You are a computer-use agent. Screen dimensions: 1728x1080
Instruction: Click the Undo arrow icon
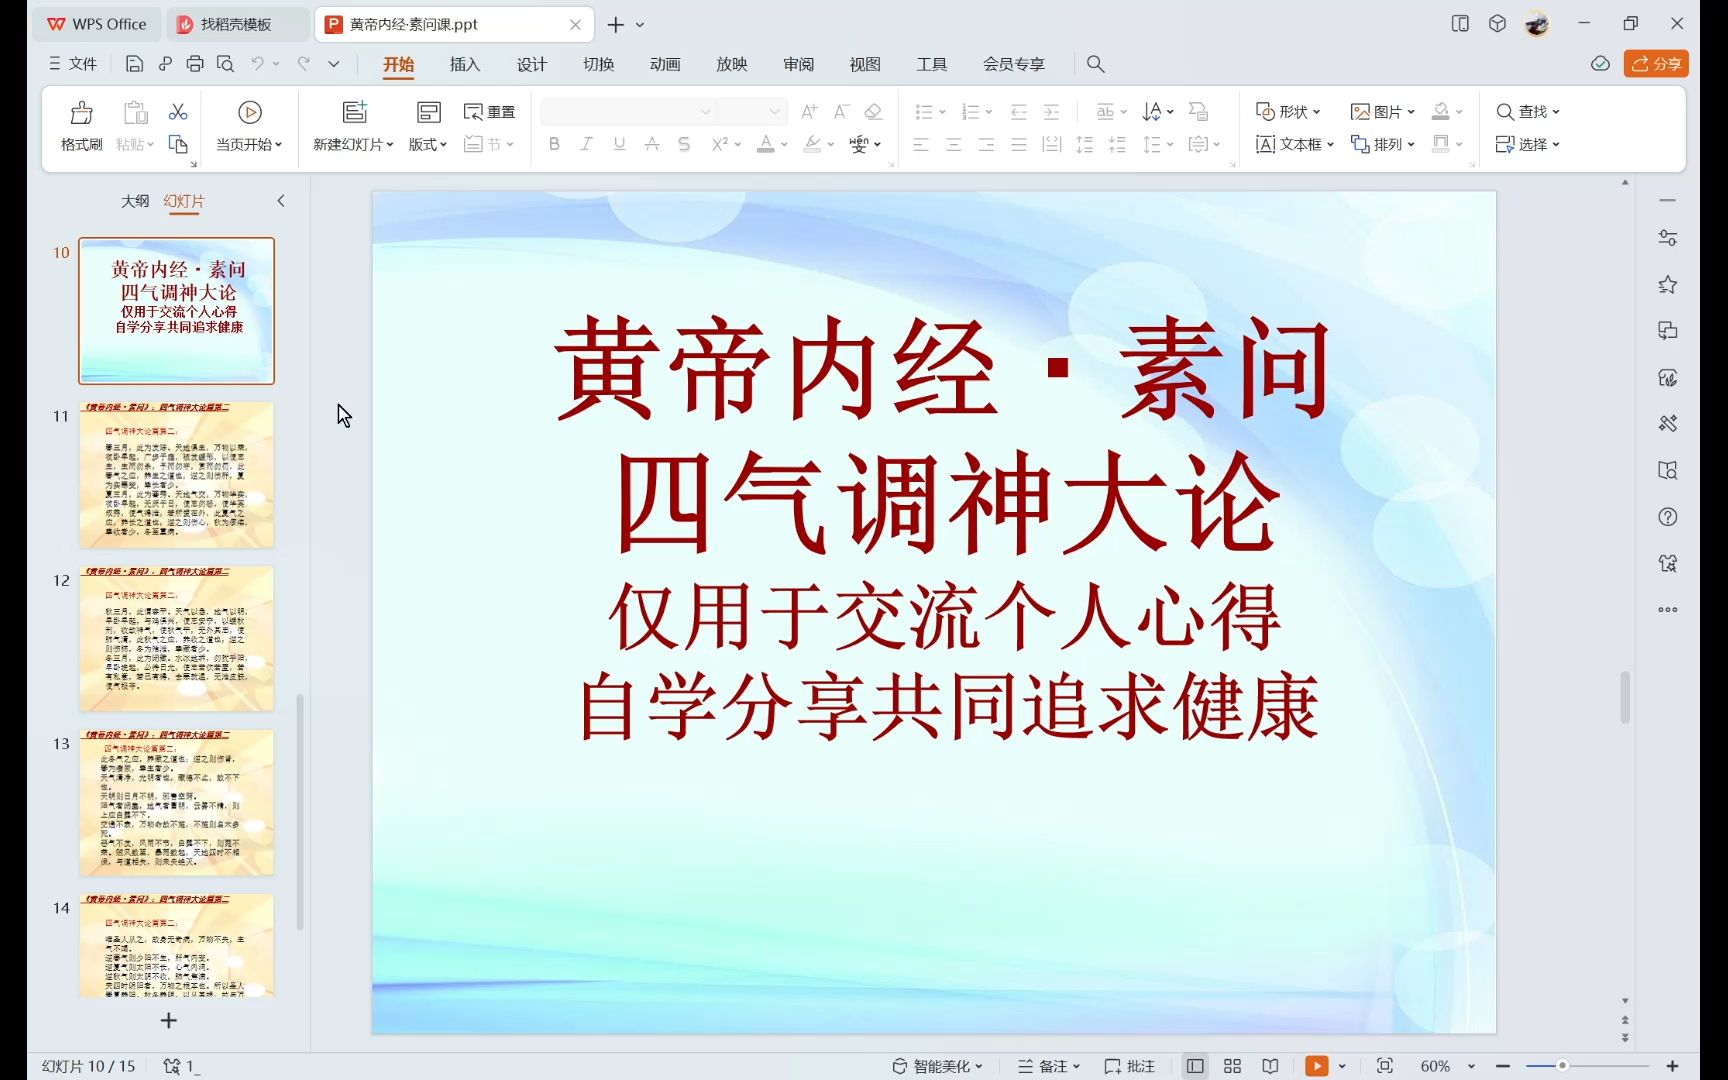[257, 64]
